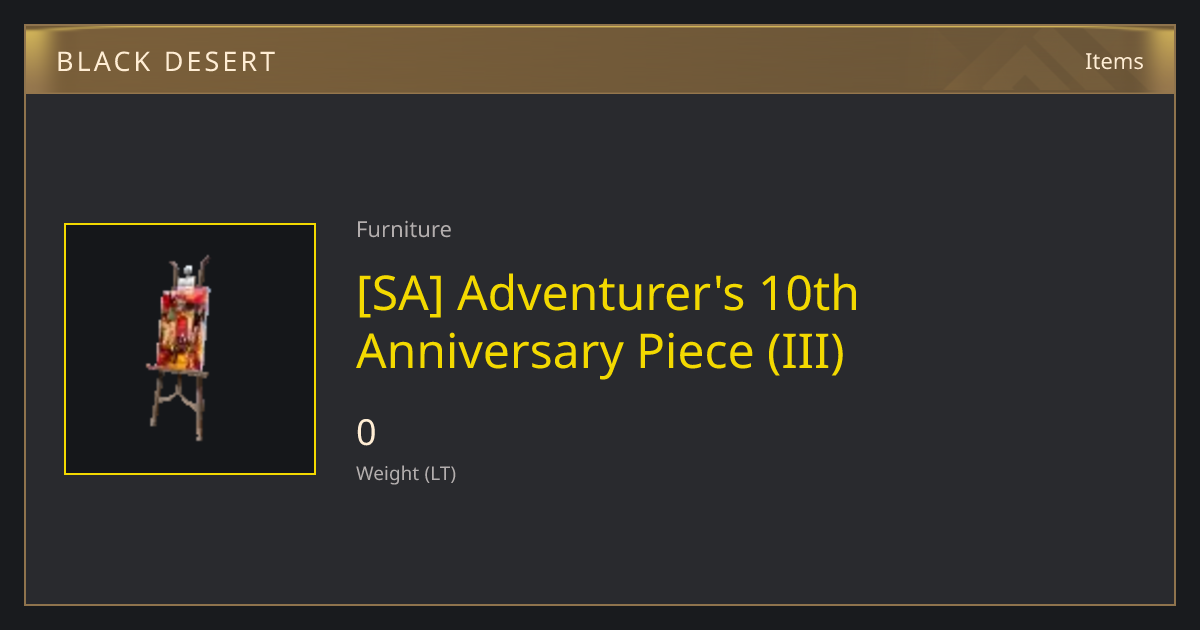The image size is (1200, 630).
Task: Open the Items link in header
Action: coord(1114,61)
